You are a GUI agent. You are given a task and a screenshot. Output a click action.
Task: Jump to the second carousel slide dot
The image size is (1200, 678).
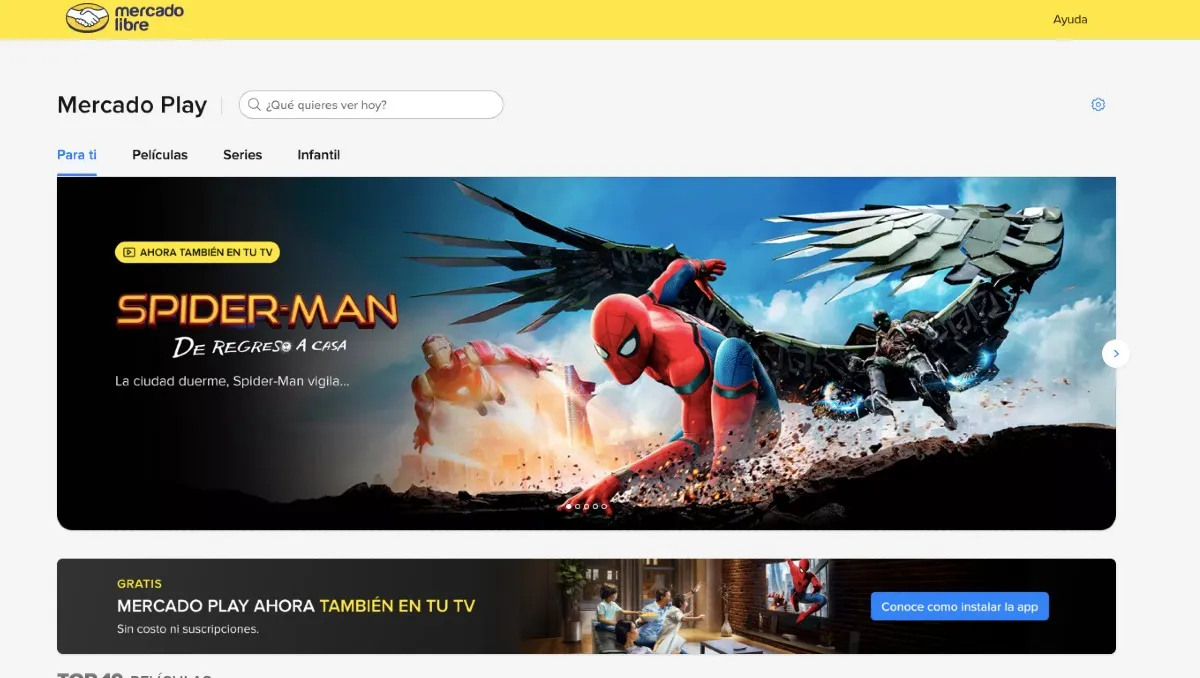point(578,506)
